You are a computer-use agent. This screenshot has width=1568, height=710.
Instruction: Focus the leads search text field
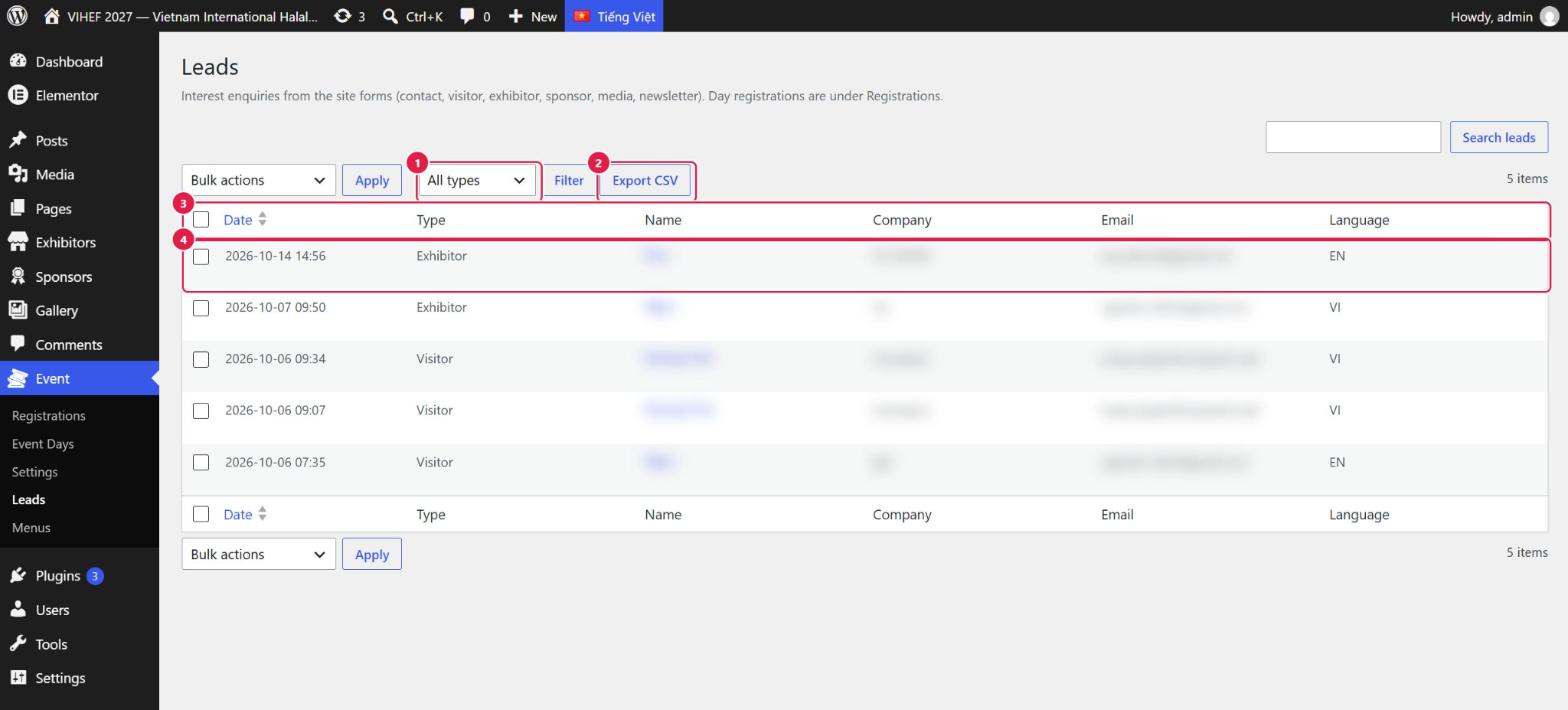[x=1353, y=137]
